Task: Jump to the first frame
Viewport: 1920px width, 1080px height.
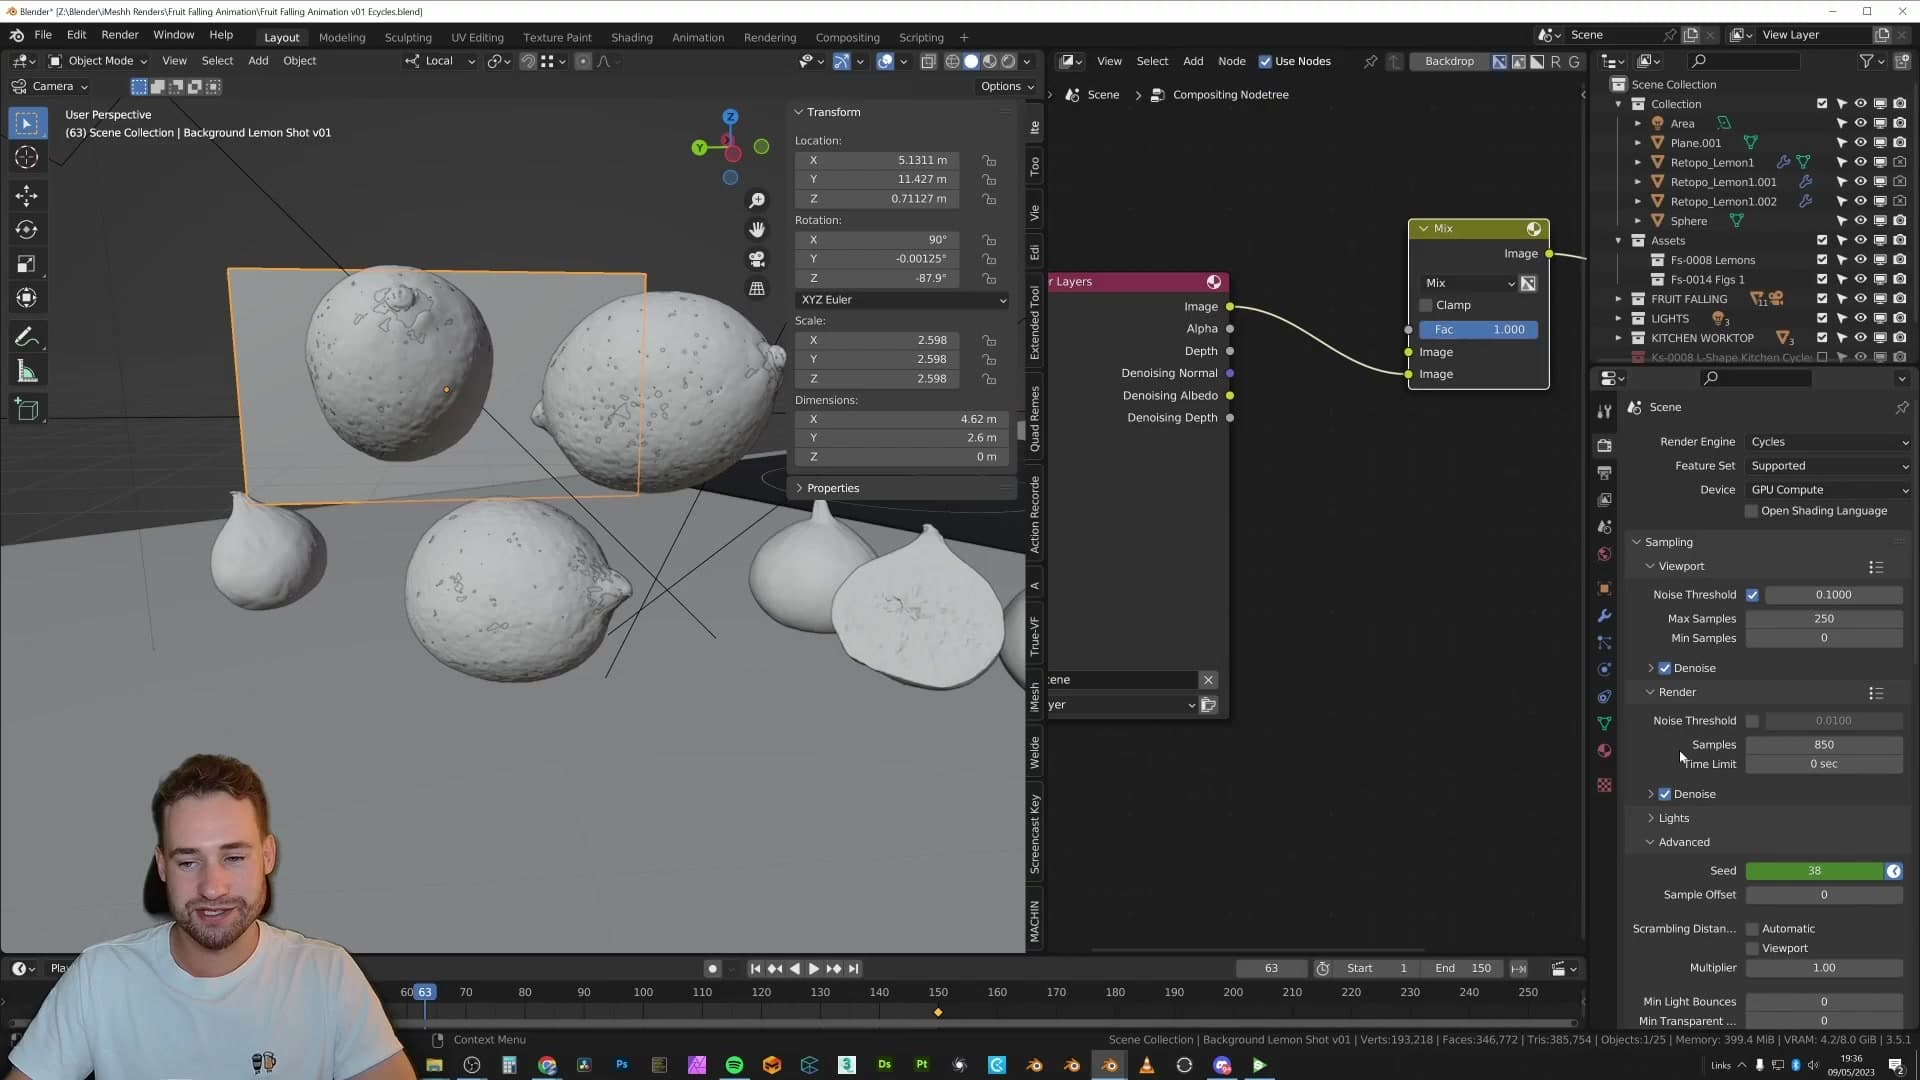Action: pyautogui.click(x=755, y=969)
